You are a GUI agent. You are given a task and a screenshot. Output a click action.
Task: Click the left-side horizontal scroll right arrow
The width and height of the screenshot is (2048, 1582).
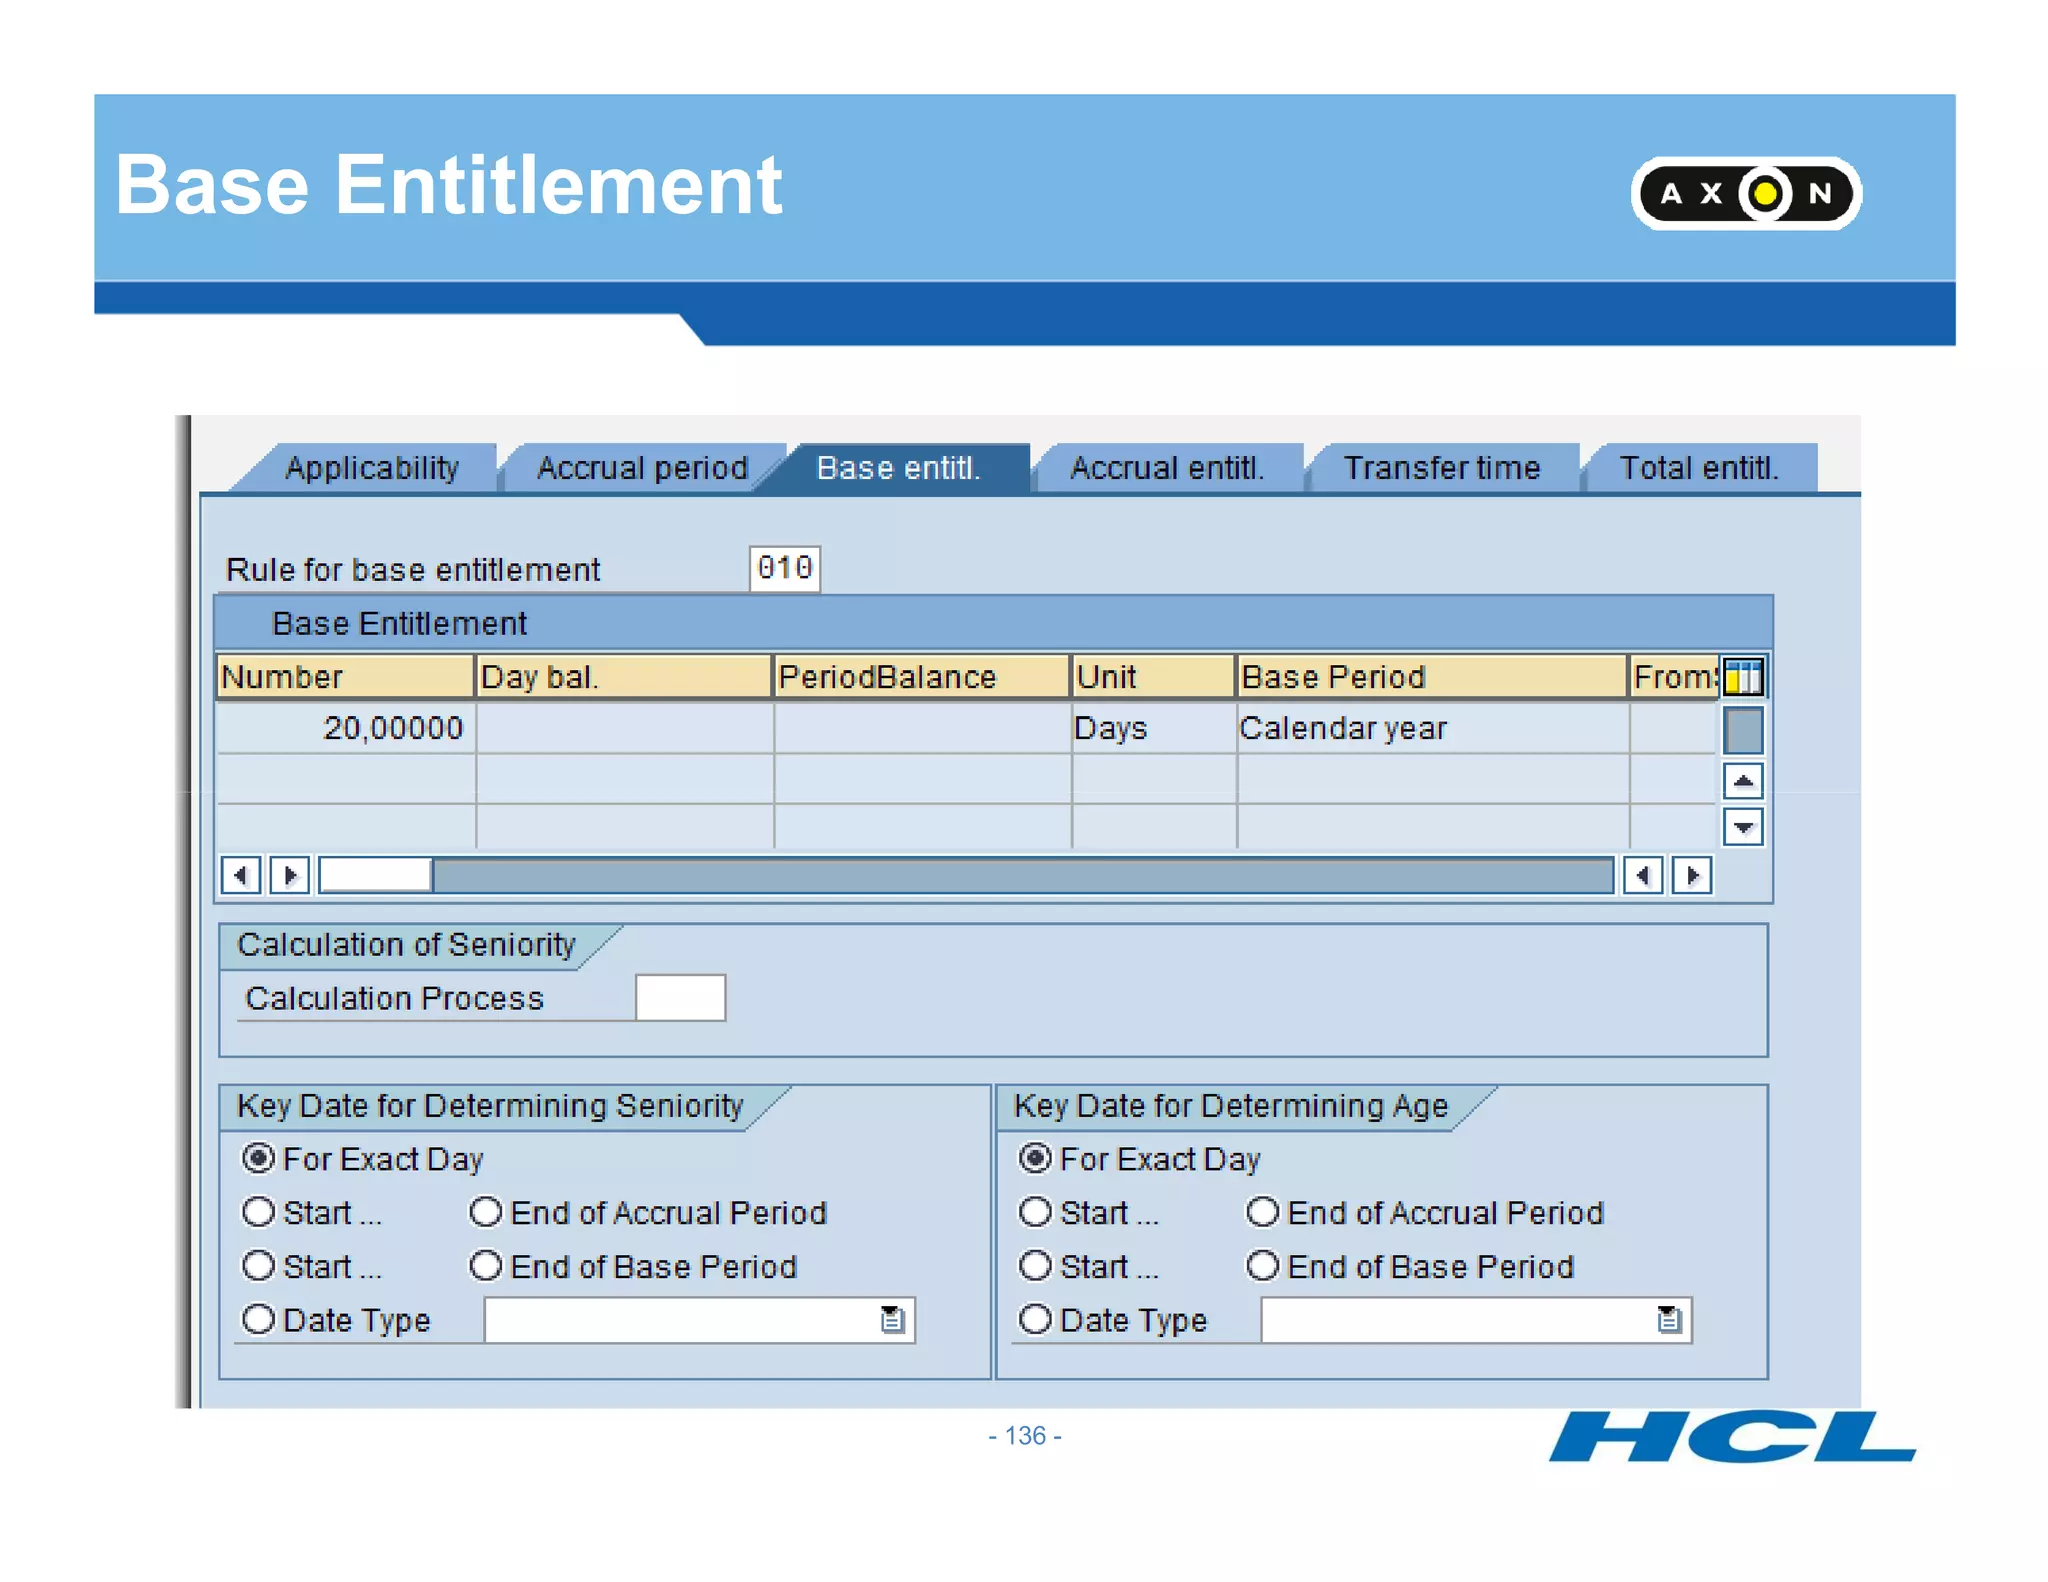point(290,875)
